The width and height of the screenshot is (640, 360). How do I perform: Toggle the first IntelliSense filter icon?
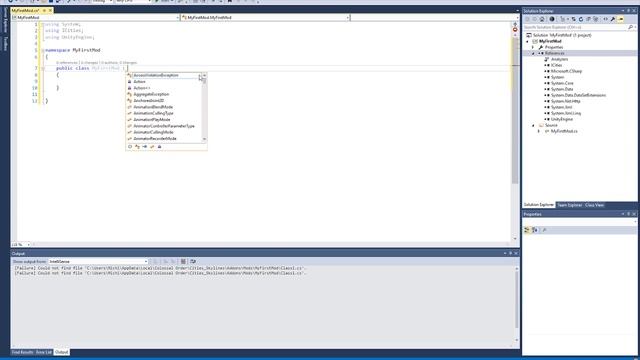(130, 147)
